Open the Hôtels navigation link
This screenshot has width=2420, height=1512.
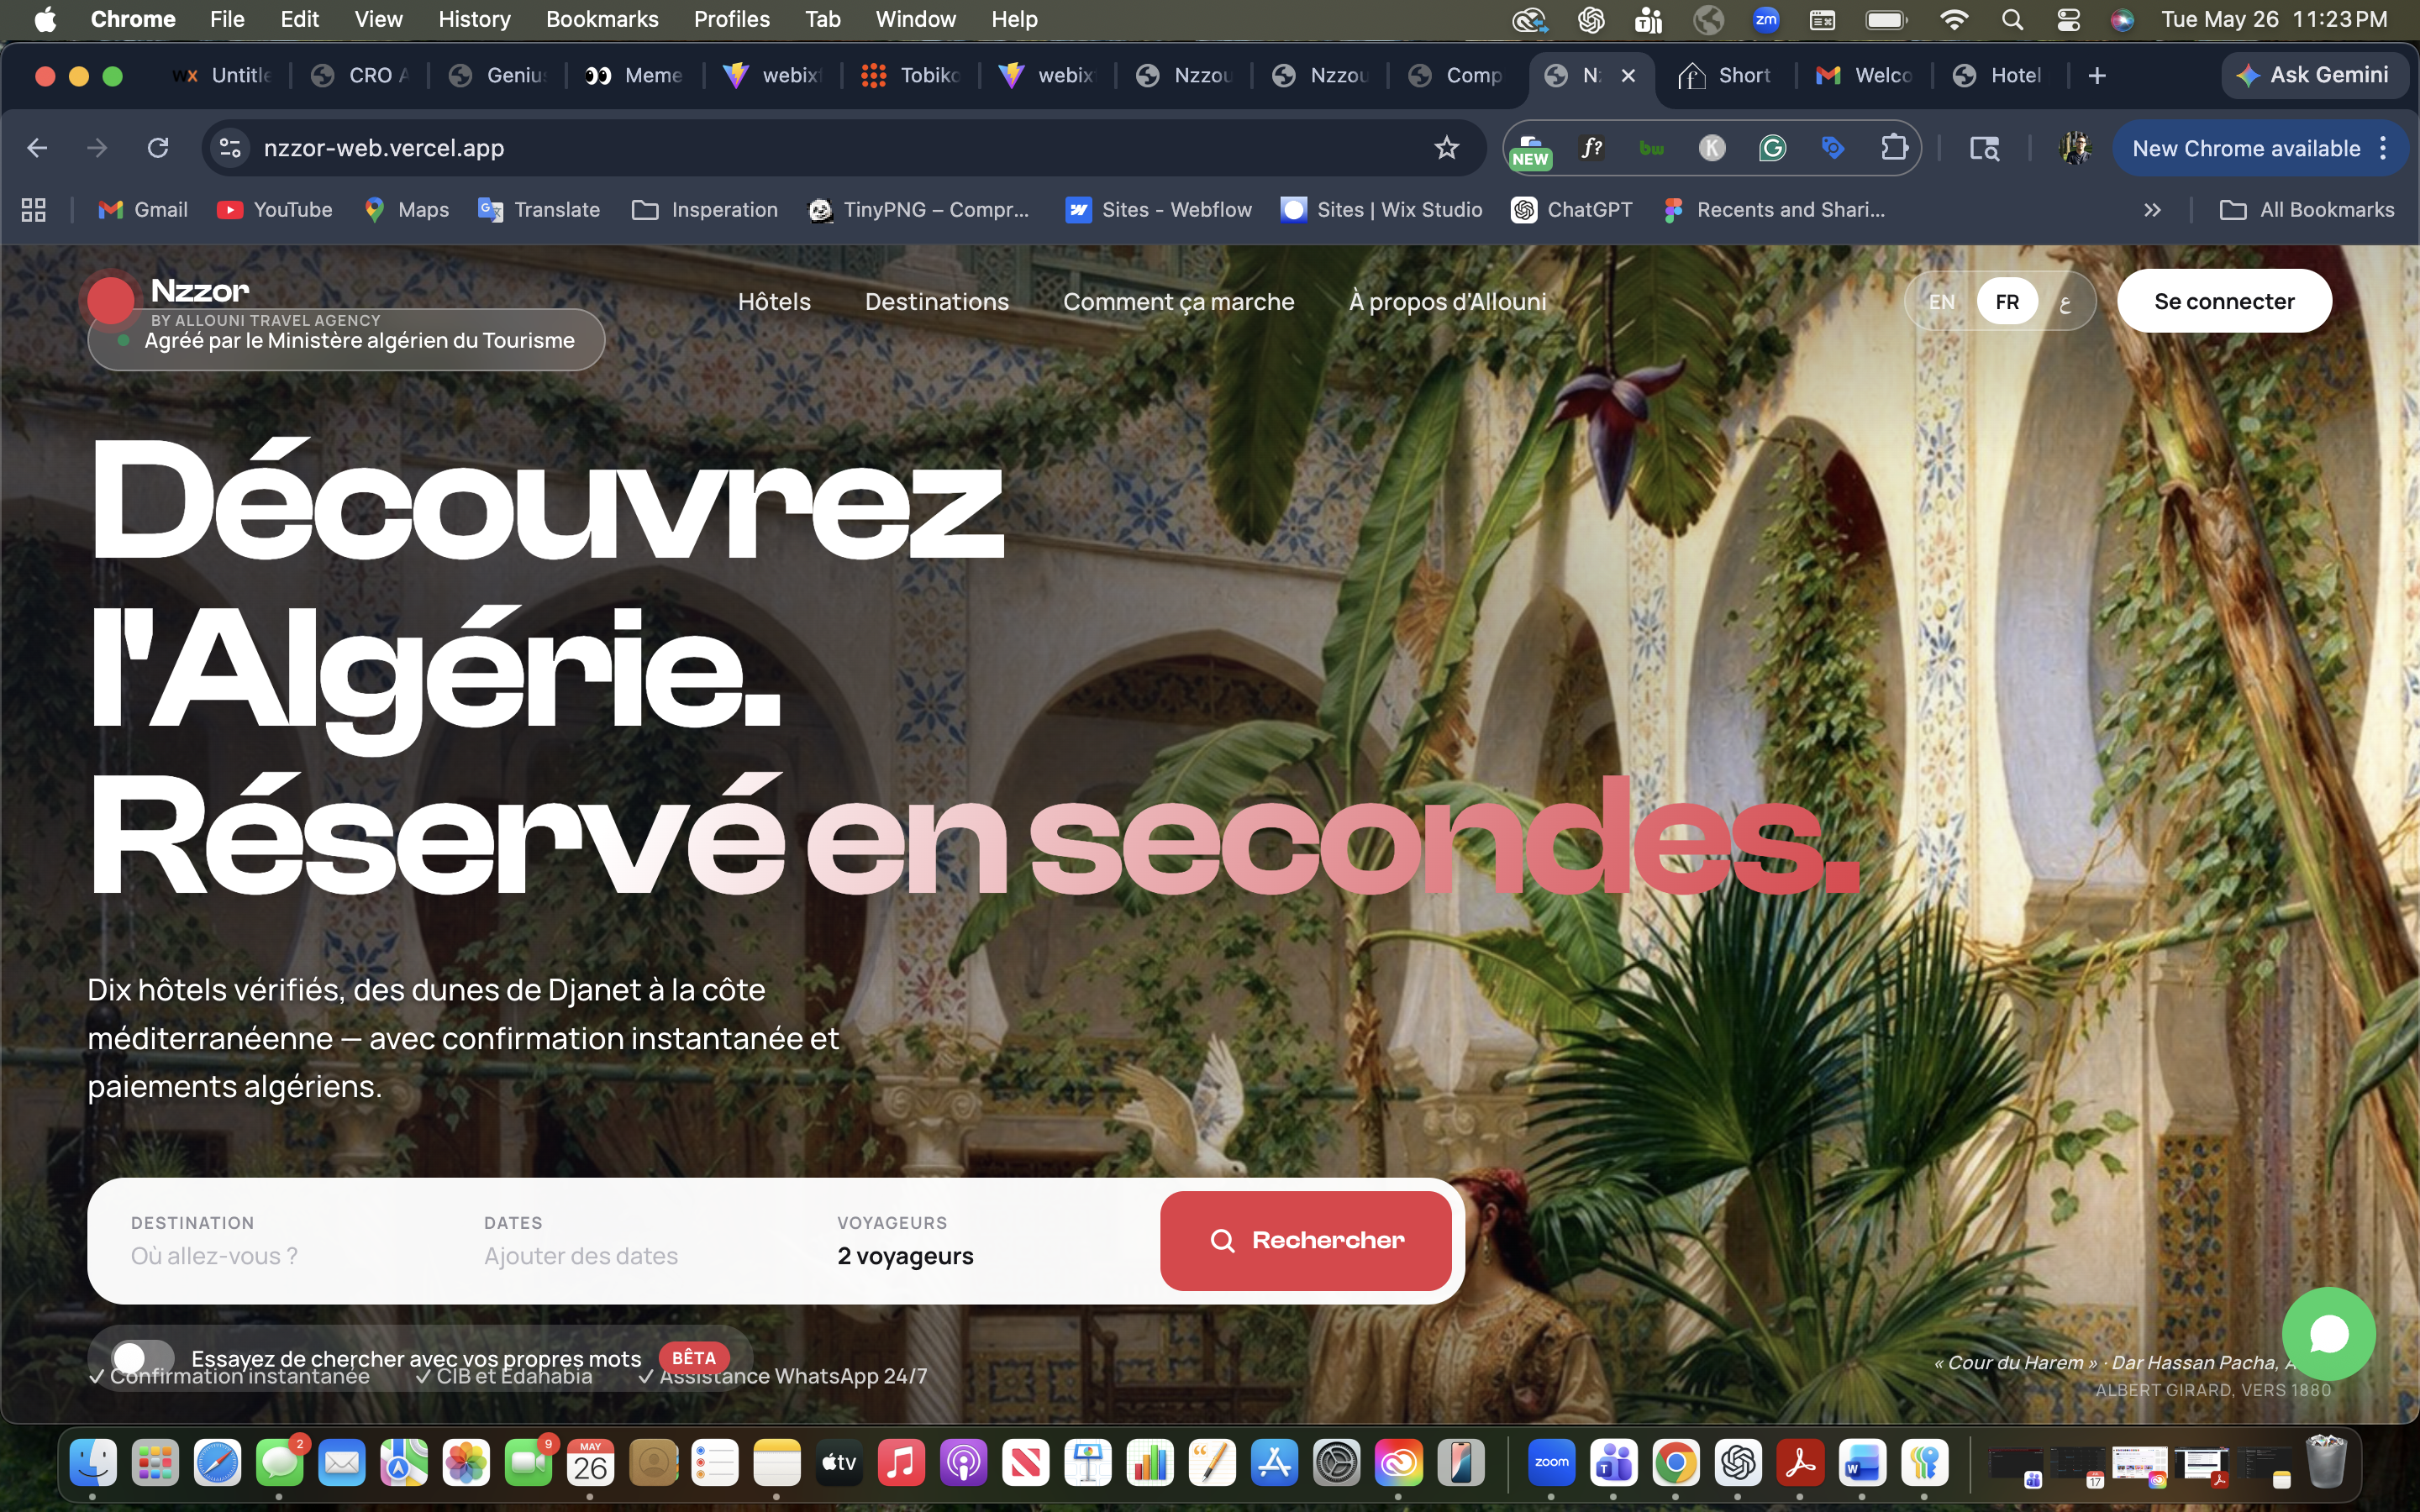(774, 302)
